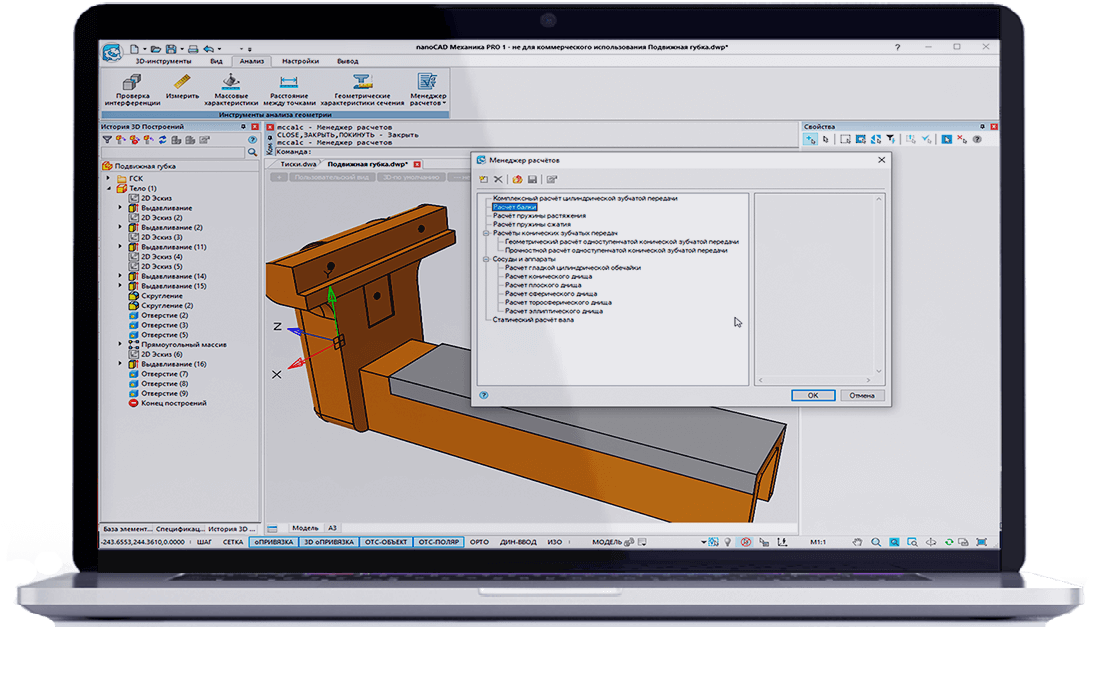Click Расстояние между точками tool

[290, 88]
